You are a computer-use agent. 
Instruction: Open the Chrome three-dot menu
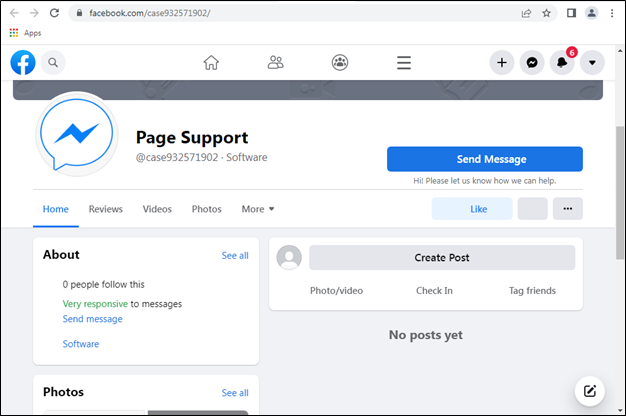pyautogui.click(x=612, y=13)
